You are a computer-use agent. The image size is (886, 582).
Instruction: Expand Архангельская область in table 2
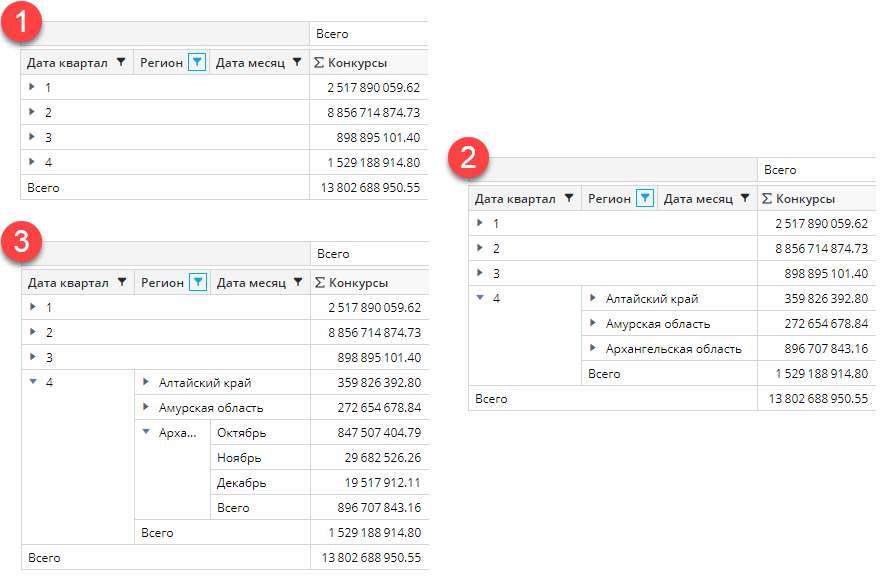(593, 348)
